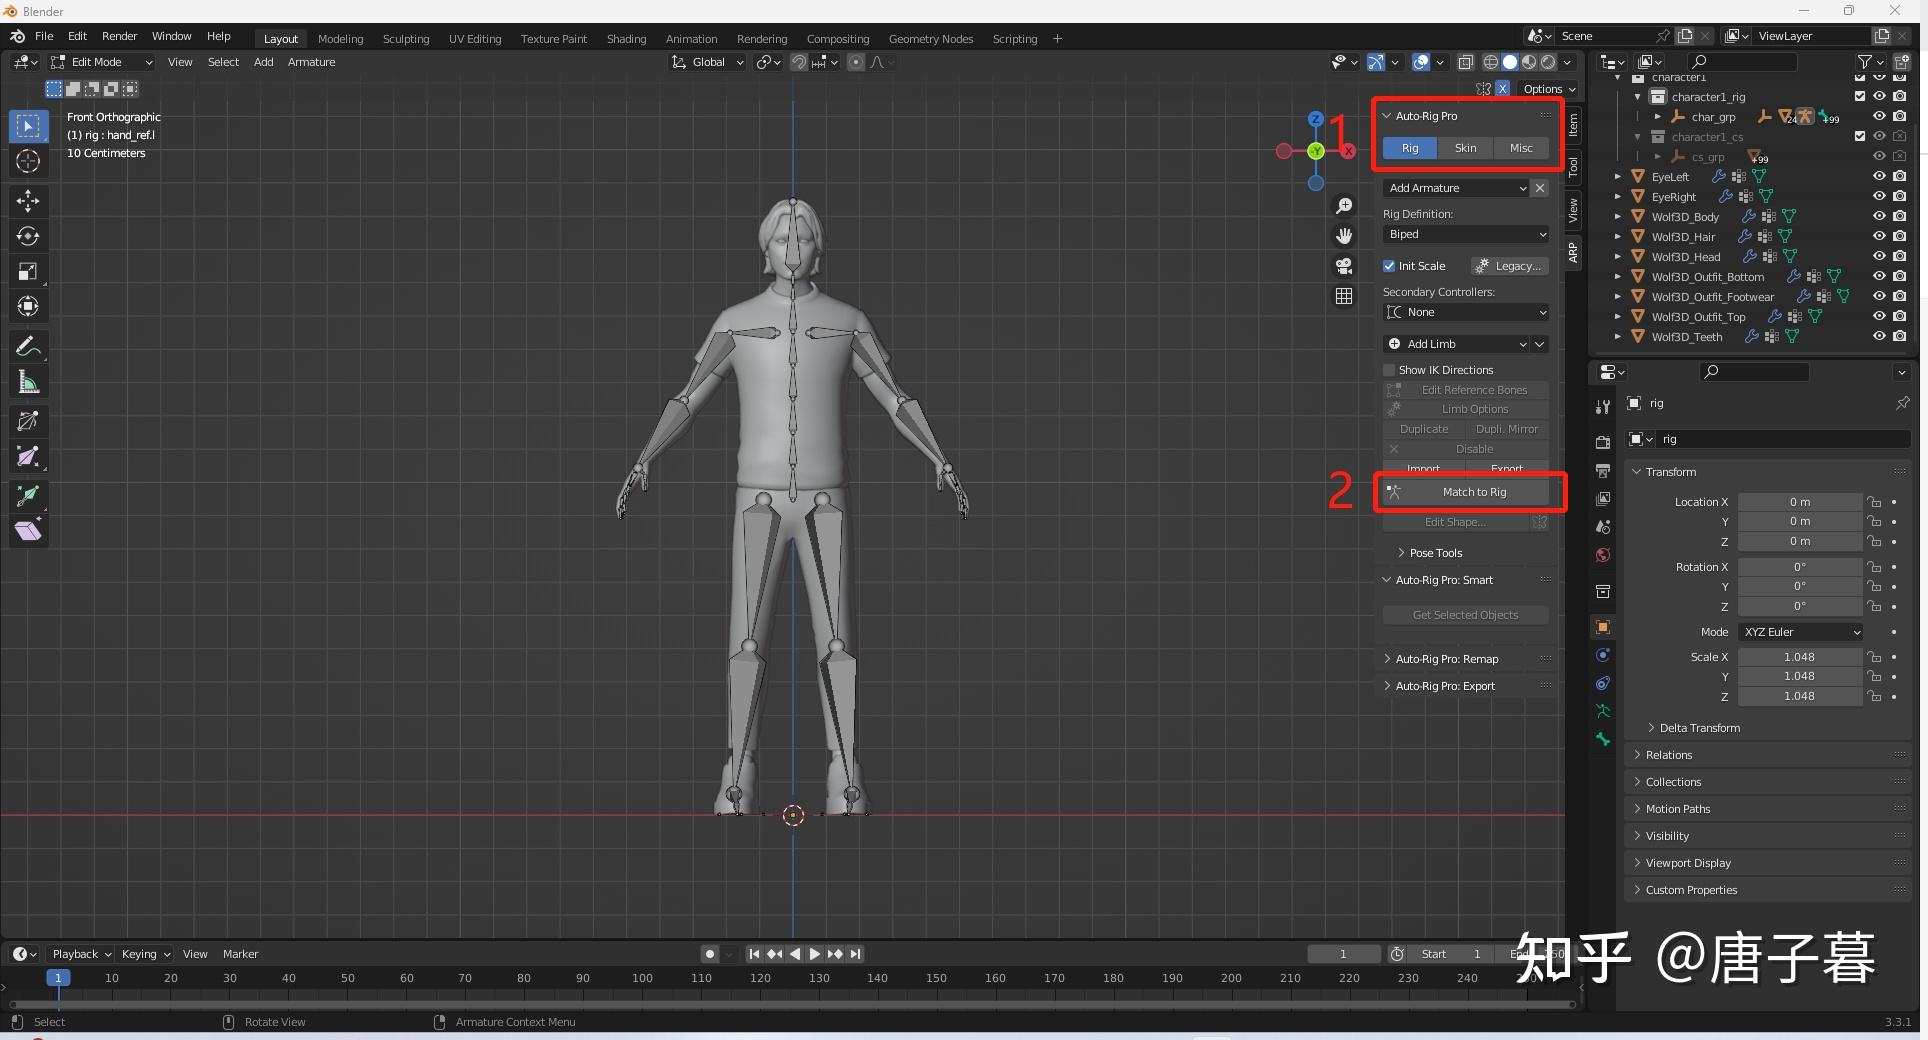This screenshot has width=1928, height=1040.
Task: Enable Show IK Directions checkbox
Action: (1389, 370)
